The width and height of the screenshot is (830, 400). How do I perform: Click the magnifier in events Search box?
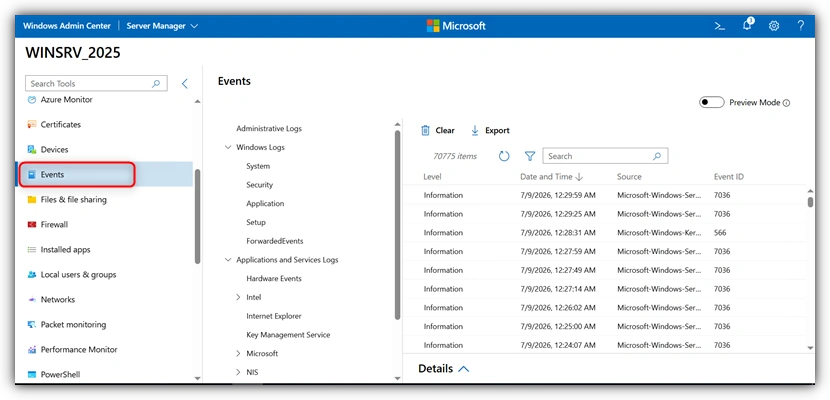pyautogui.click(x=657, y=156)
